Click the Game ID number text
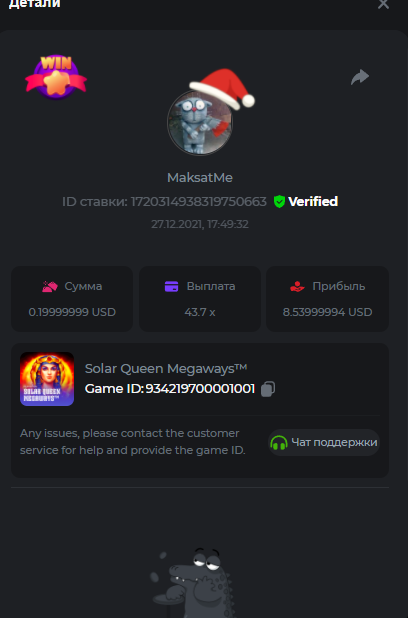Screen dimensions: 408x618 [x=200, y=389]
